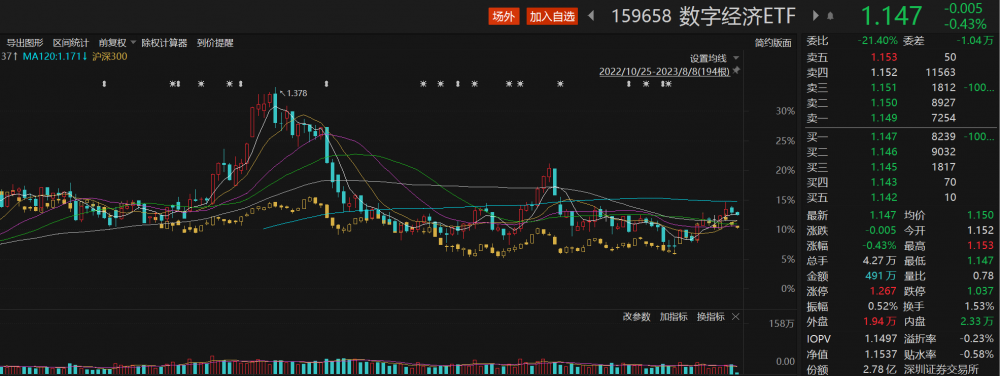Open the date range 2022/10/25-2023/8/8 selector
Viewport: 1000px width, 376px height.
coord(665,71)
